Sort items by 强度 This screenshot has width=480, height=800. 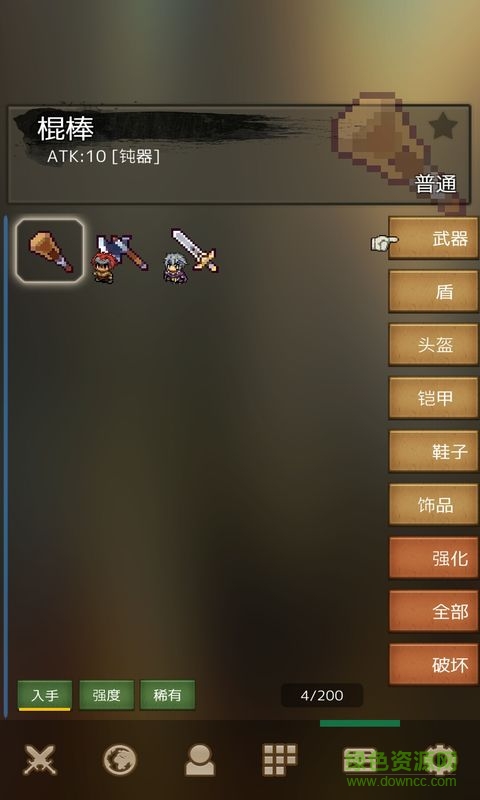(107, 695)
